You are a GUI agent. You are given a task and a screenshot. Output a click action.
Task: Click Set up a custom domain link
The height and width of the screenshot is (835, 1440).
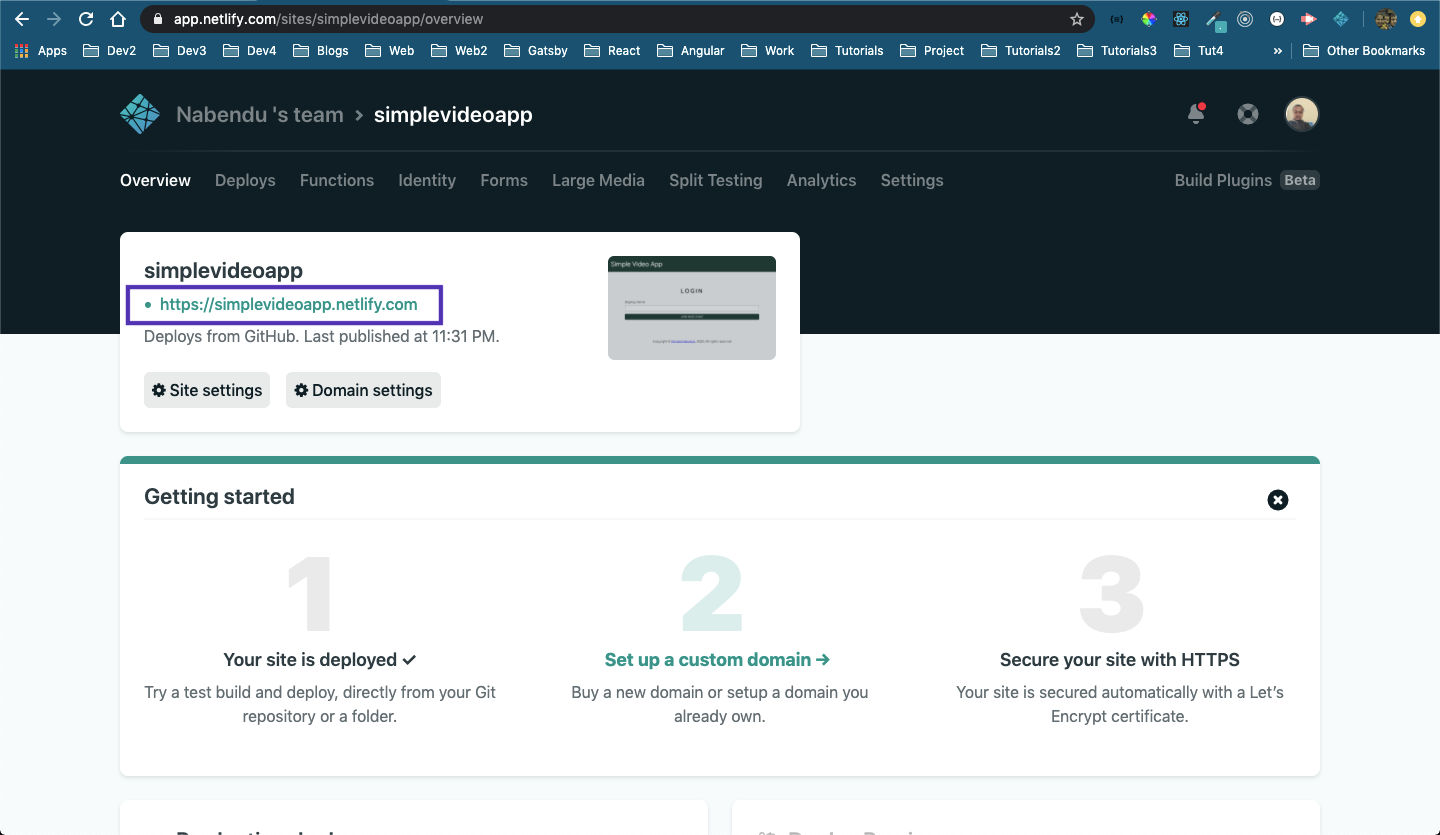pos(718,659)
